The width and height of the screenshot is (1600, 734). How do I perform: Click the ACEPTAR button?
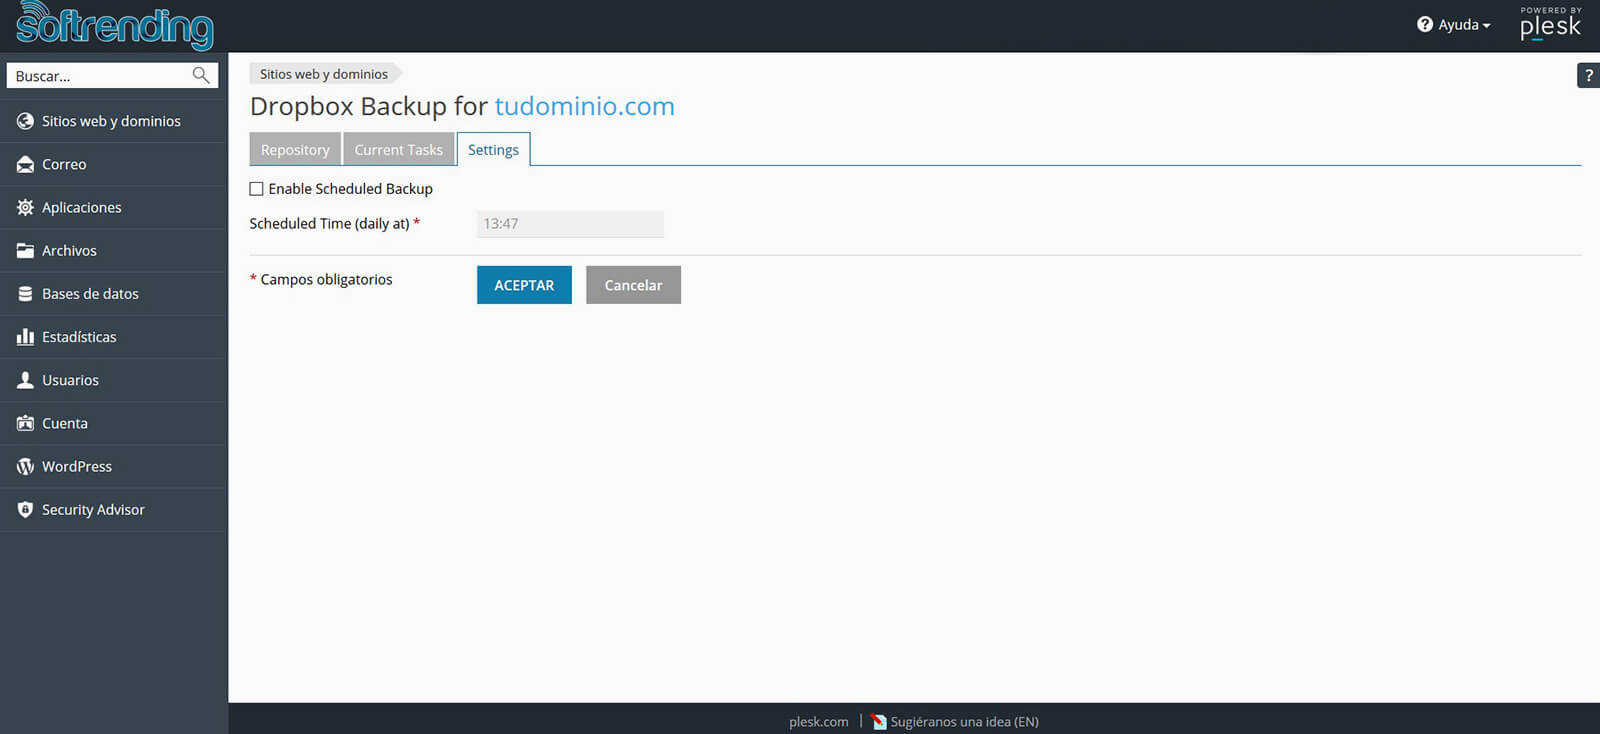(x=524, y=285)
